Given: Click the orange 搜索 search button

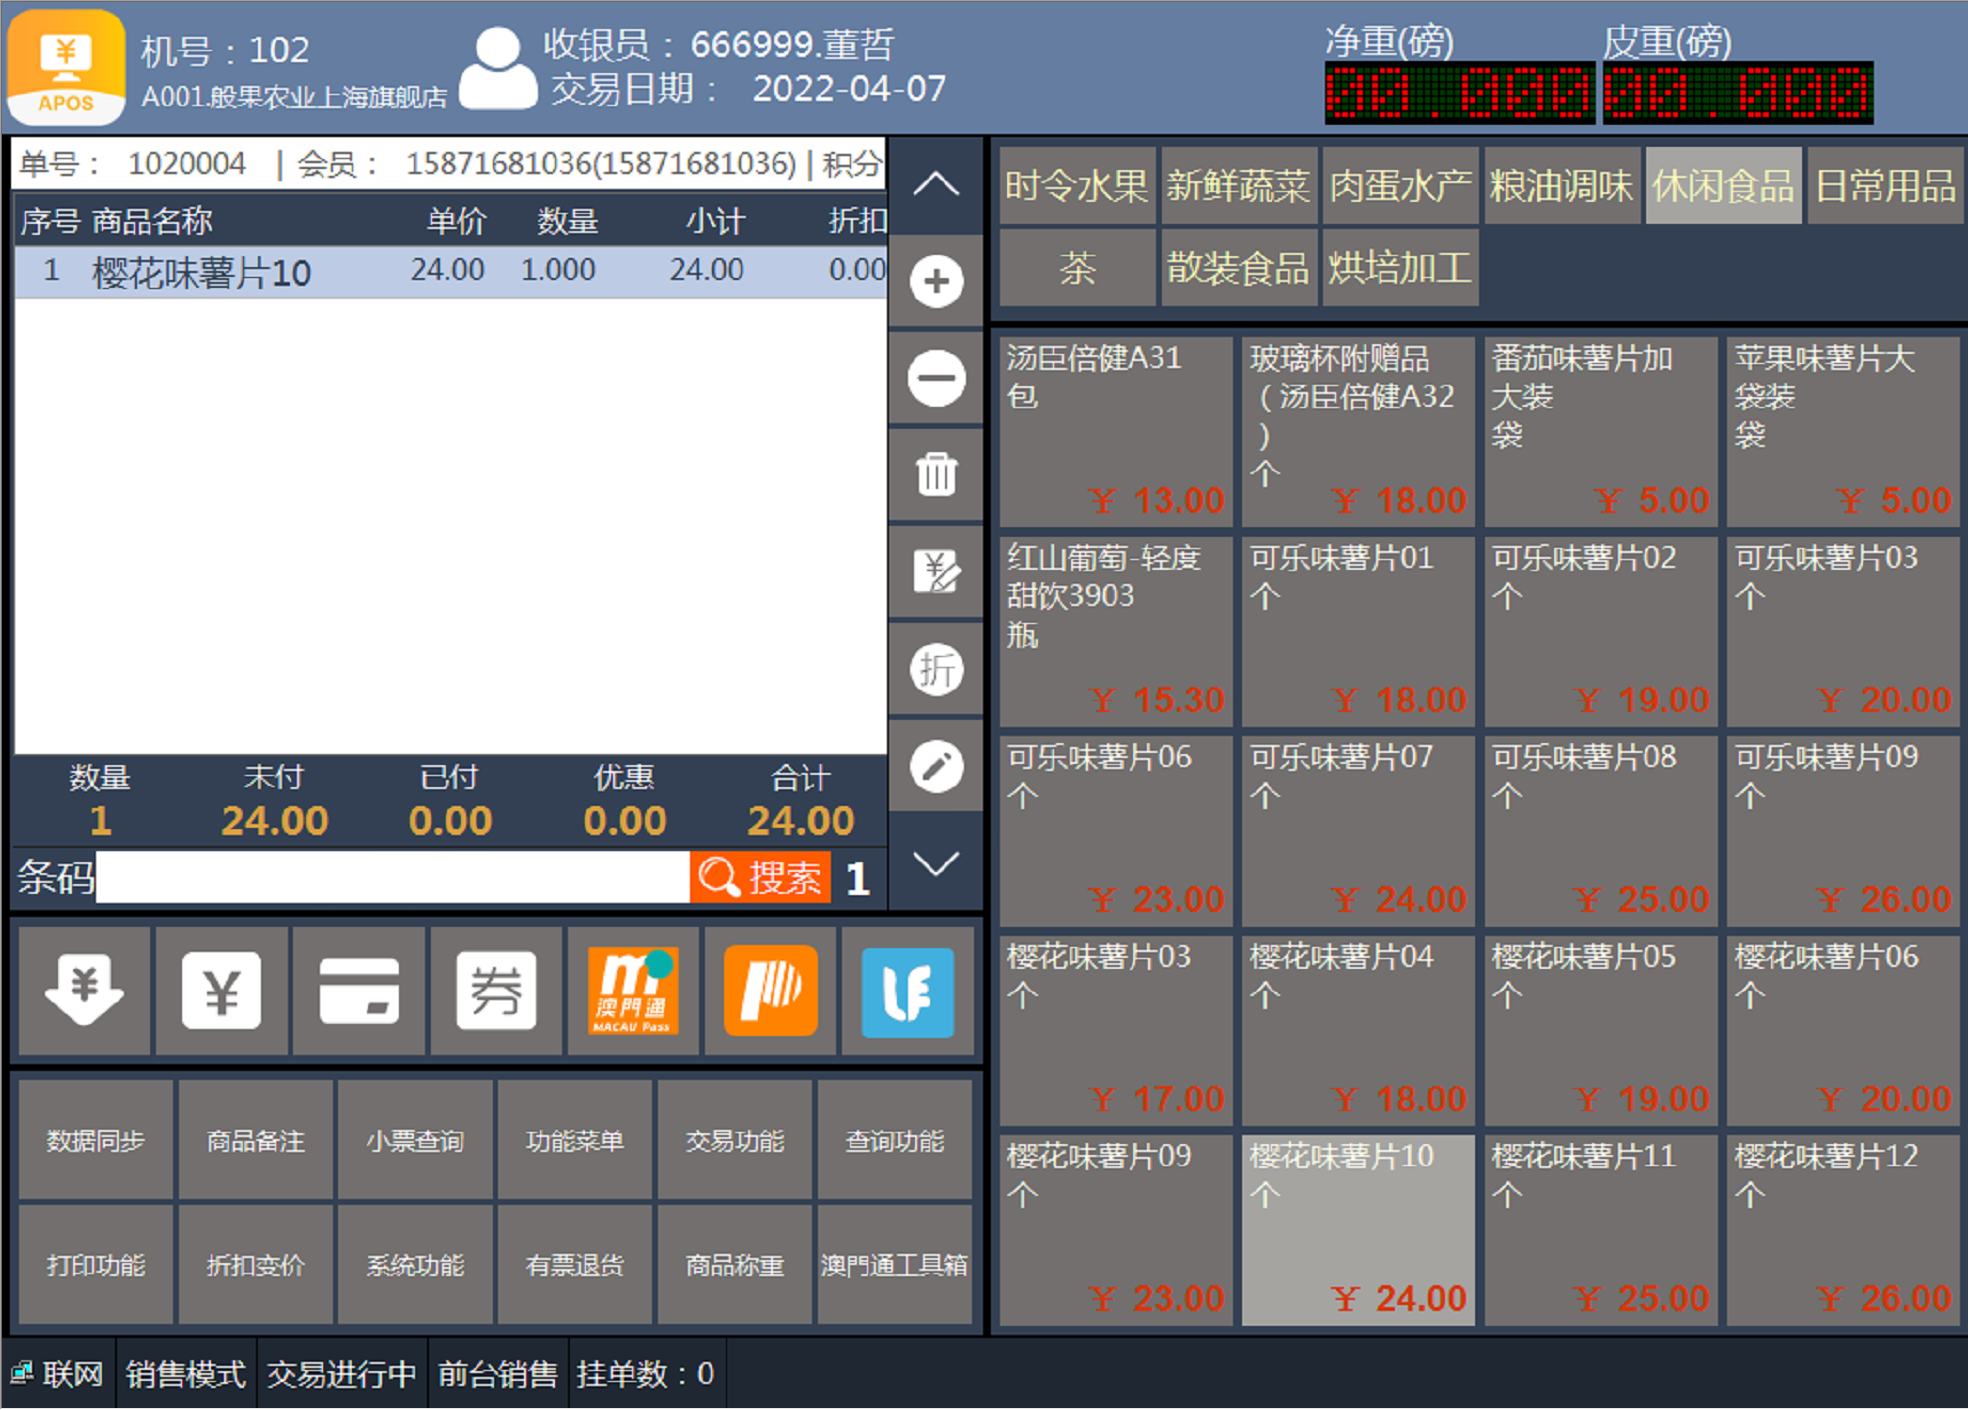Looking at the screenshot, I should [760, 877].
